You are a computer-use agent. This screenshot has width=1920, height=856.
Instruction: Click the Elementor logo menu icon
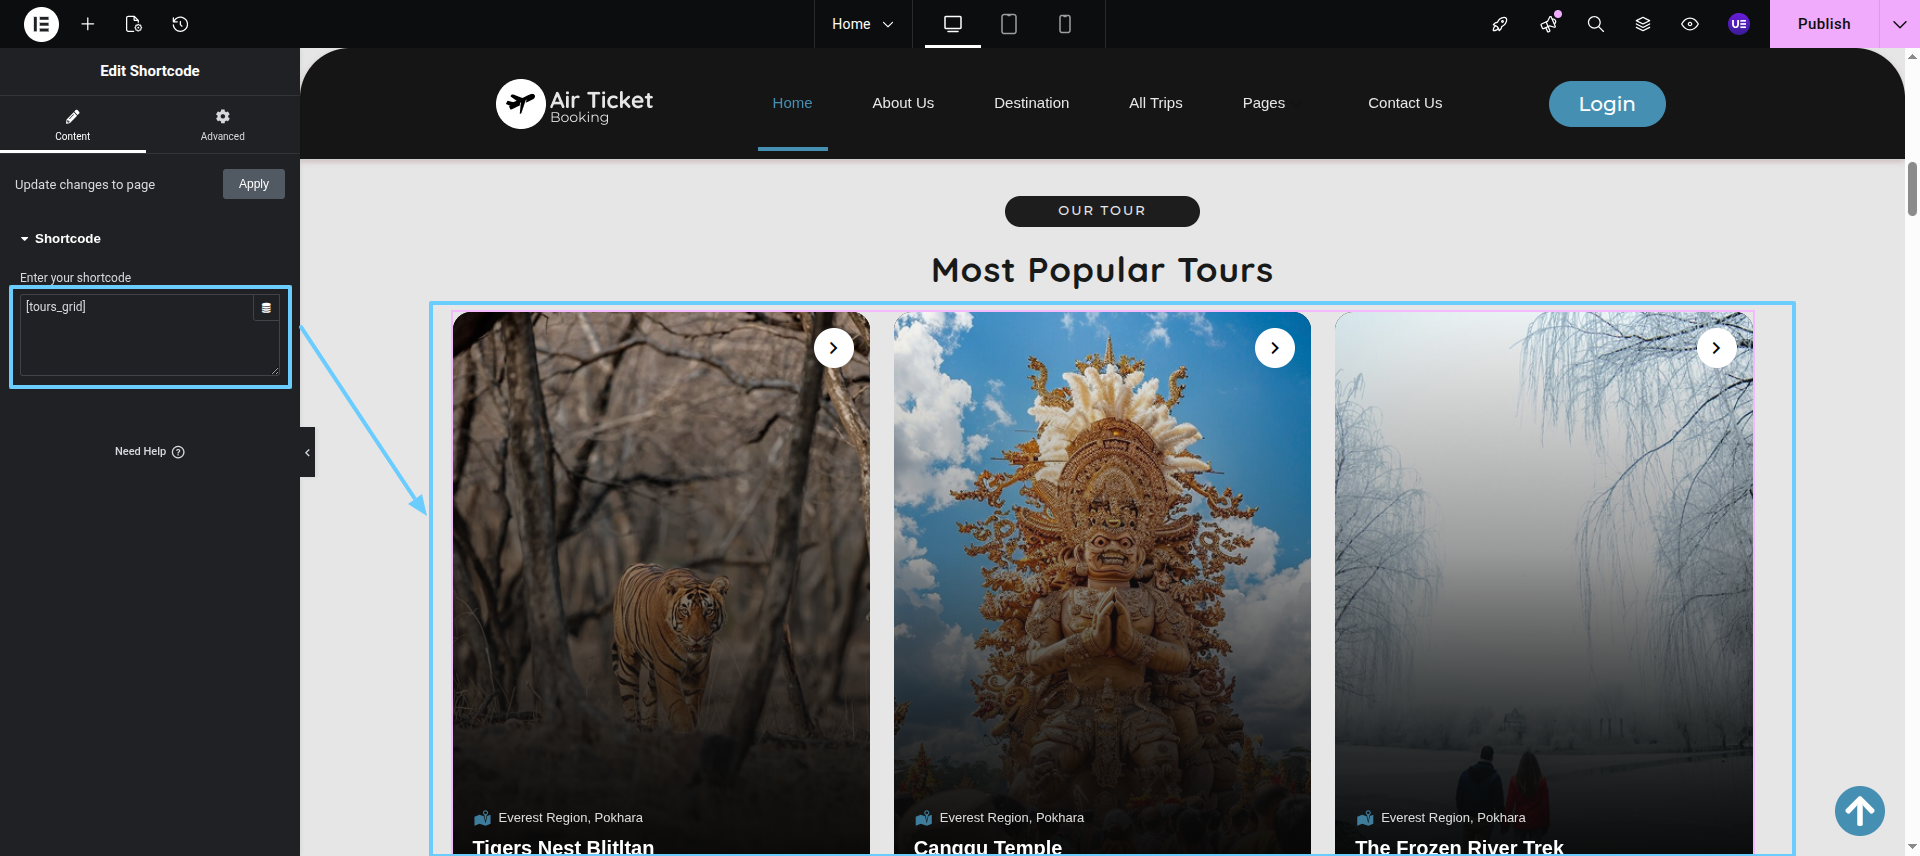click(x=41, y=24)
